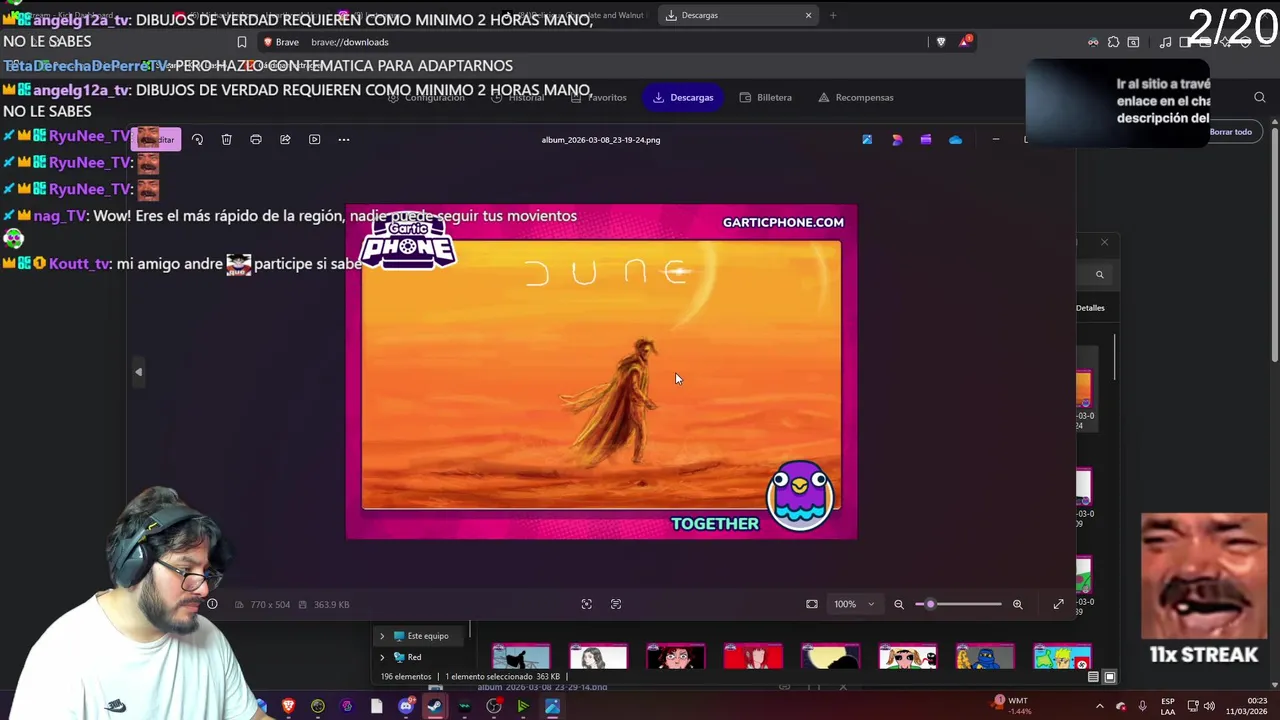Expand Red tree node
The image size is (1280, 720).
[382, 657]
